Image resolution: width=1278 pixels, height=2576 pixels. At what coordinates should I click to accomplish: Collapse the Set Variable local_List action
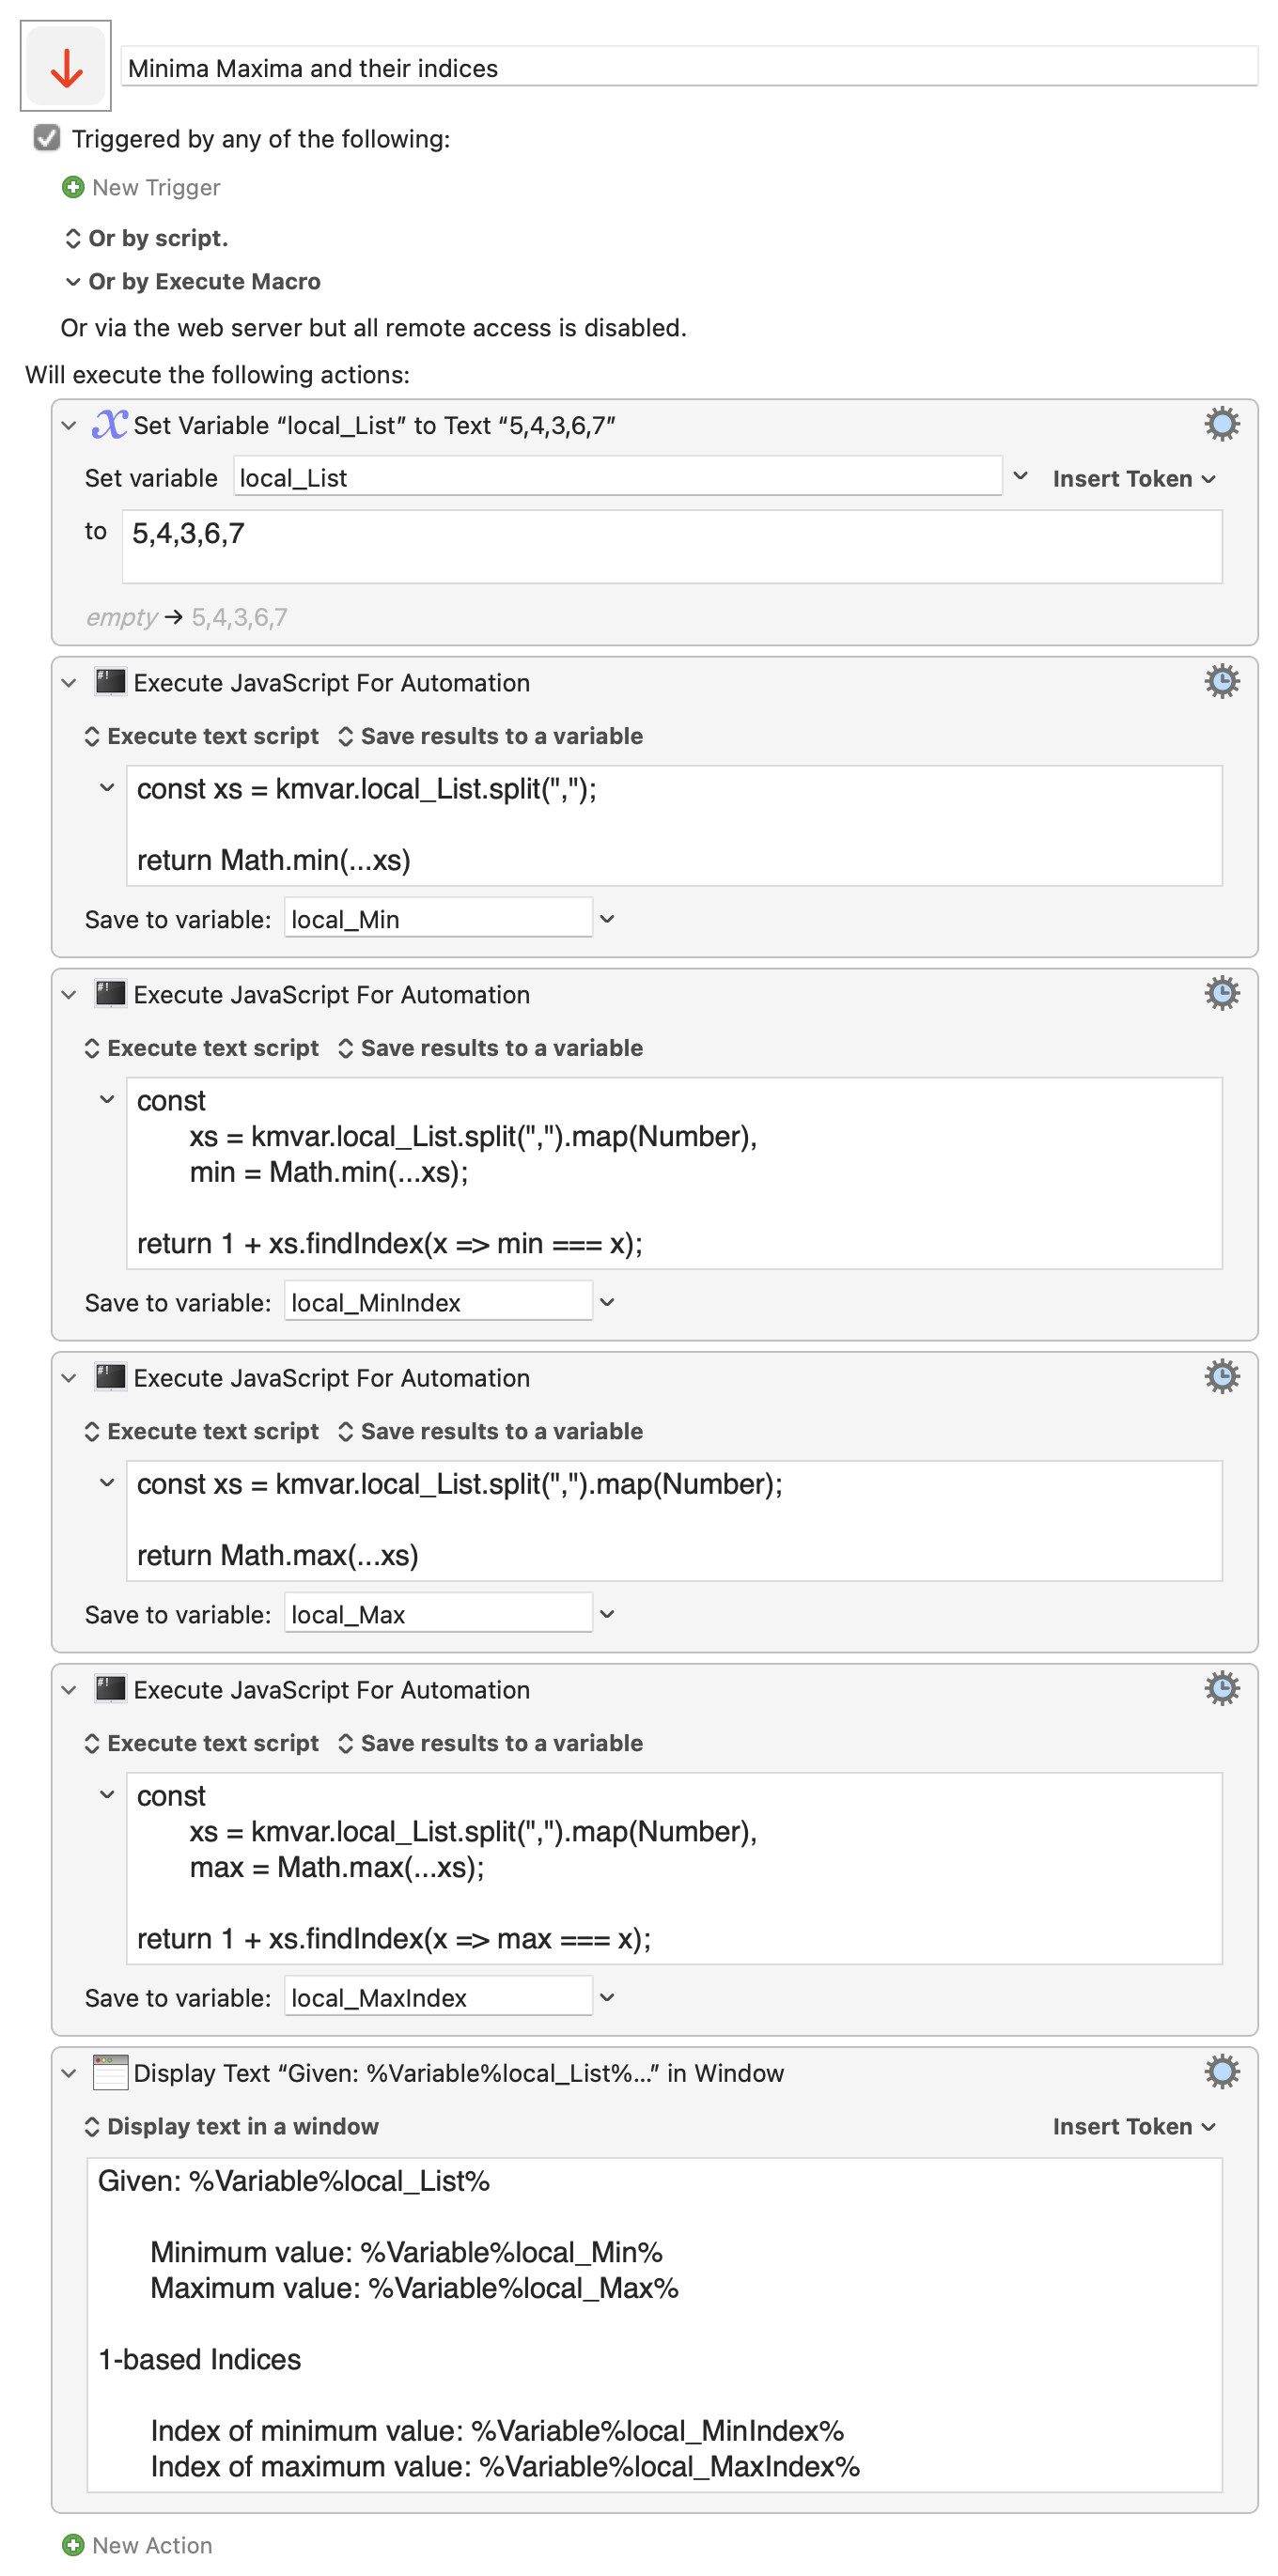(x=69, y=425)
